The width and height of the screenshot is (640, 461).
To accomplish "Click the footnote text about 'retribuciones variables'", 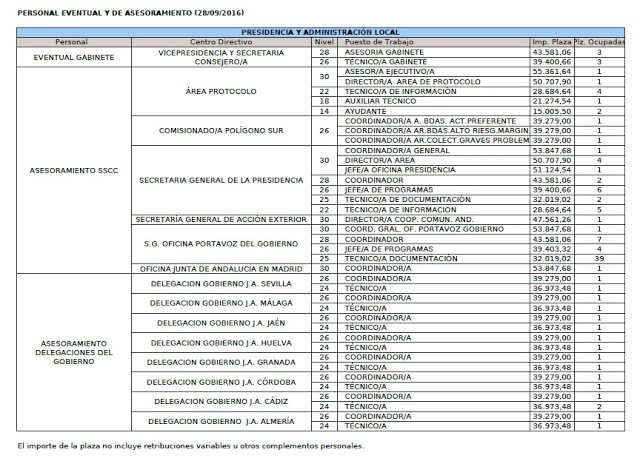I will point(190,445).
